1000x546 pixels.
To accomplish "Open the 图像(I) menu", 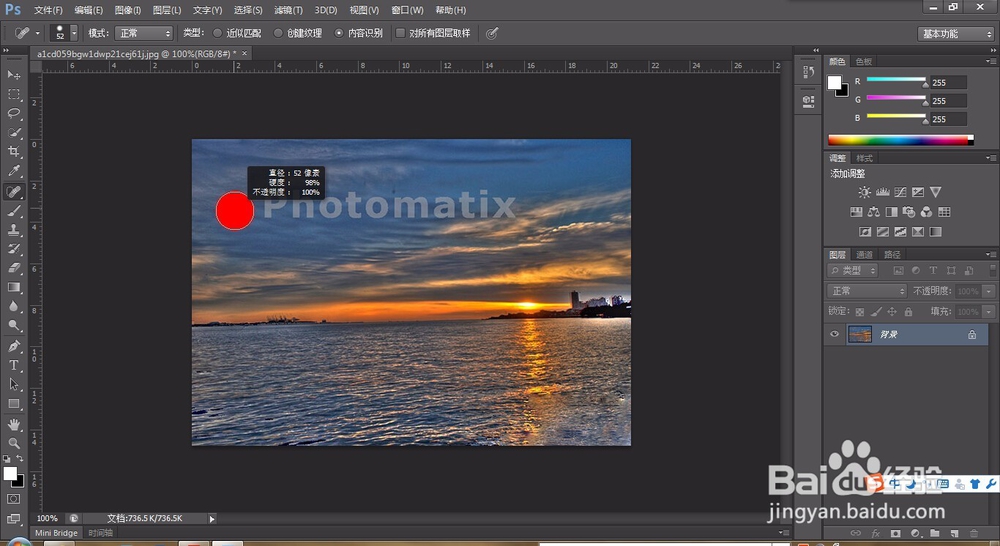I will point(128,10).
